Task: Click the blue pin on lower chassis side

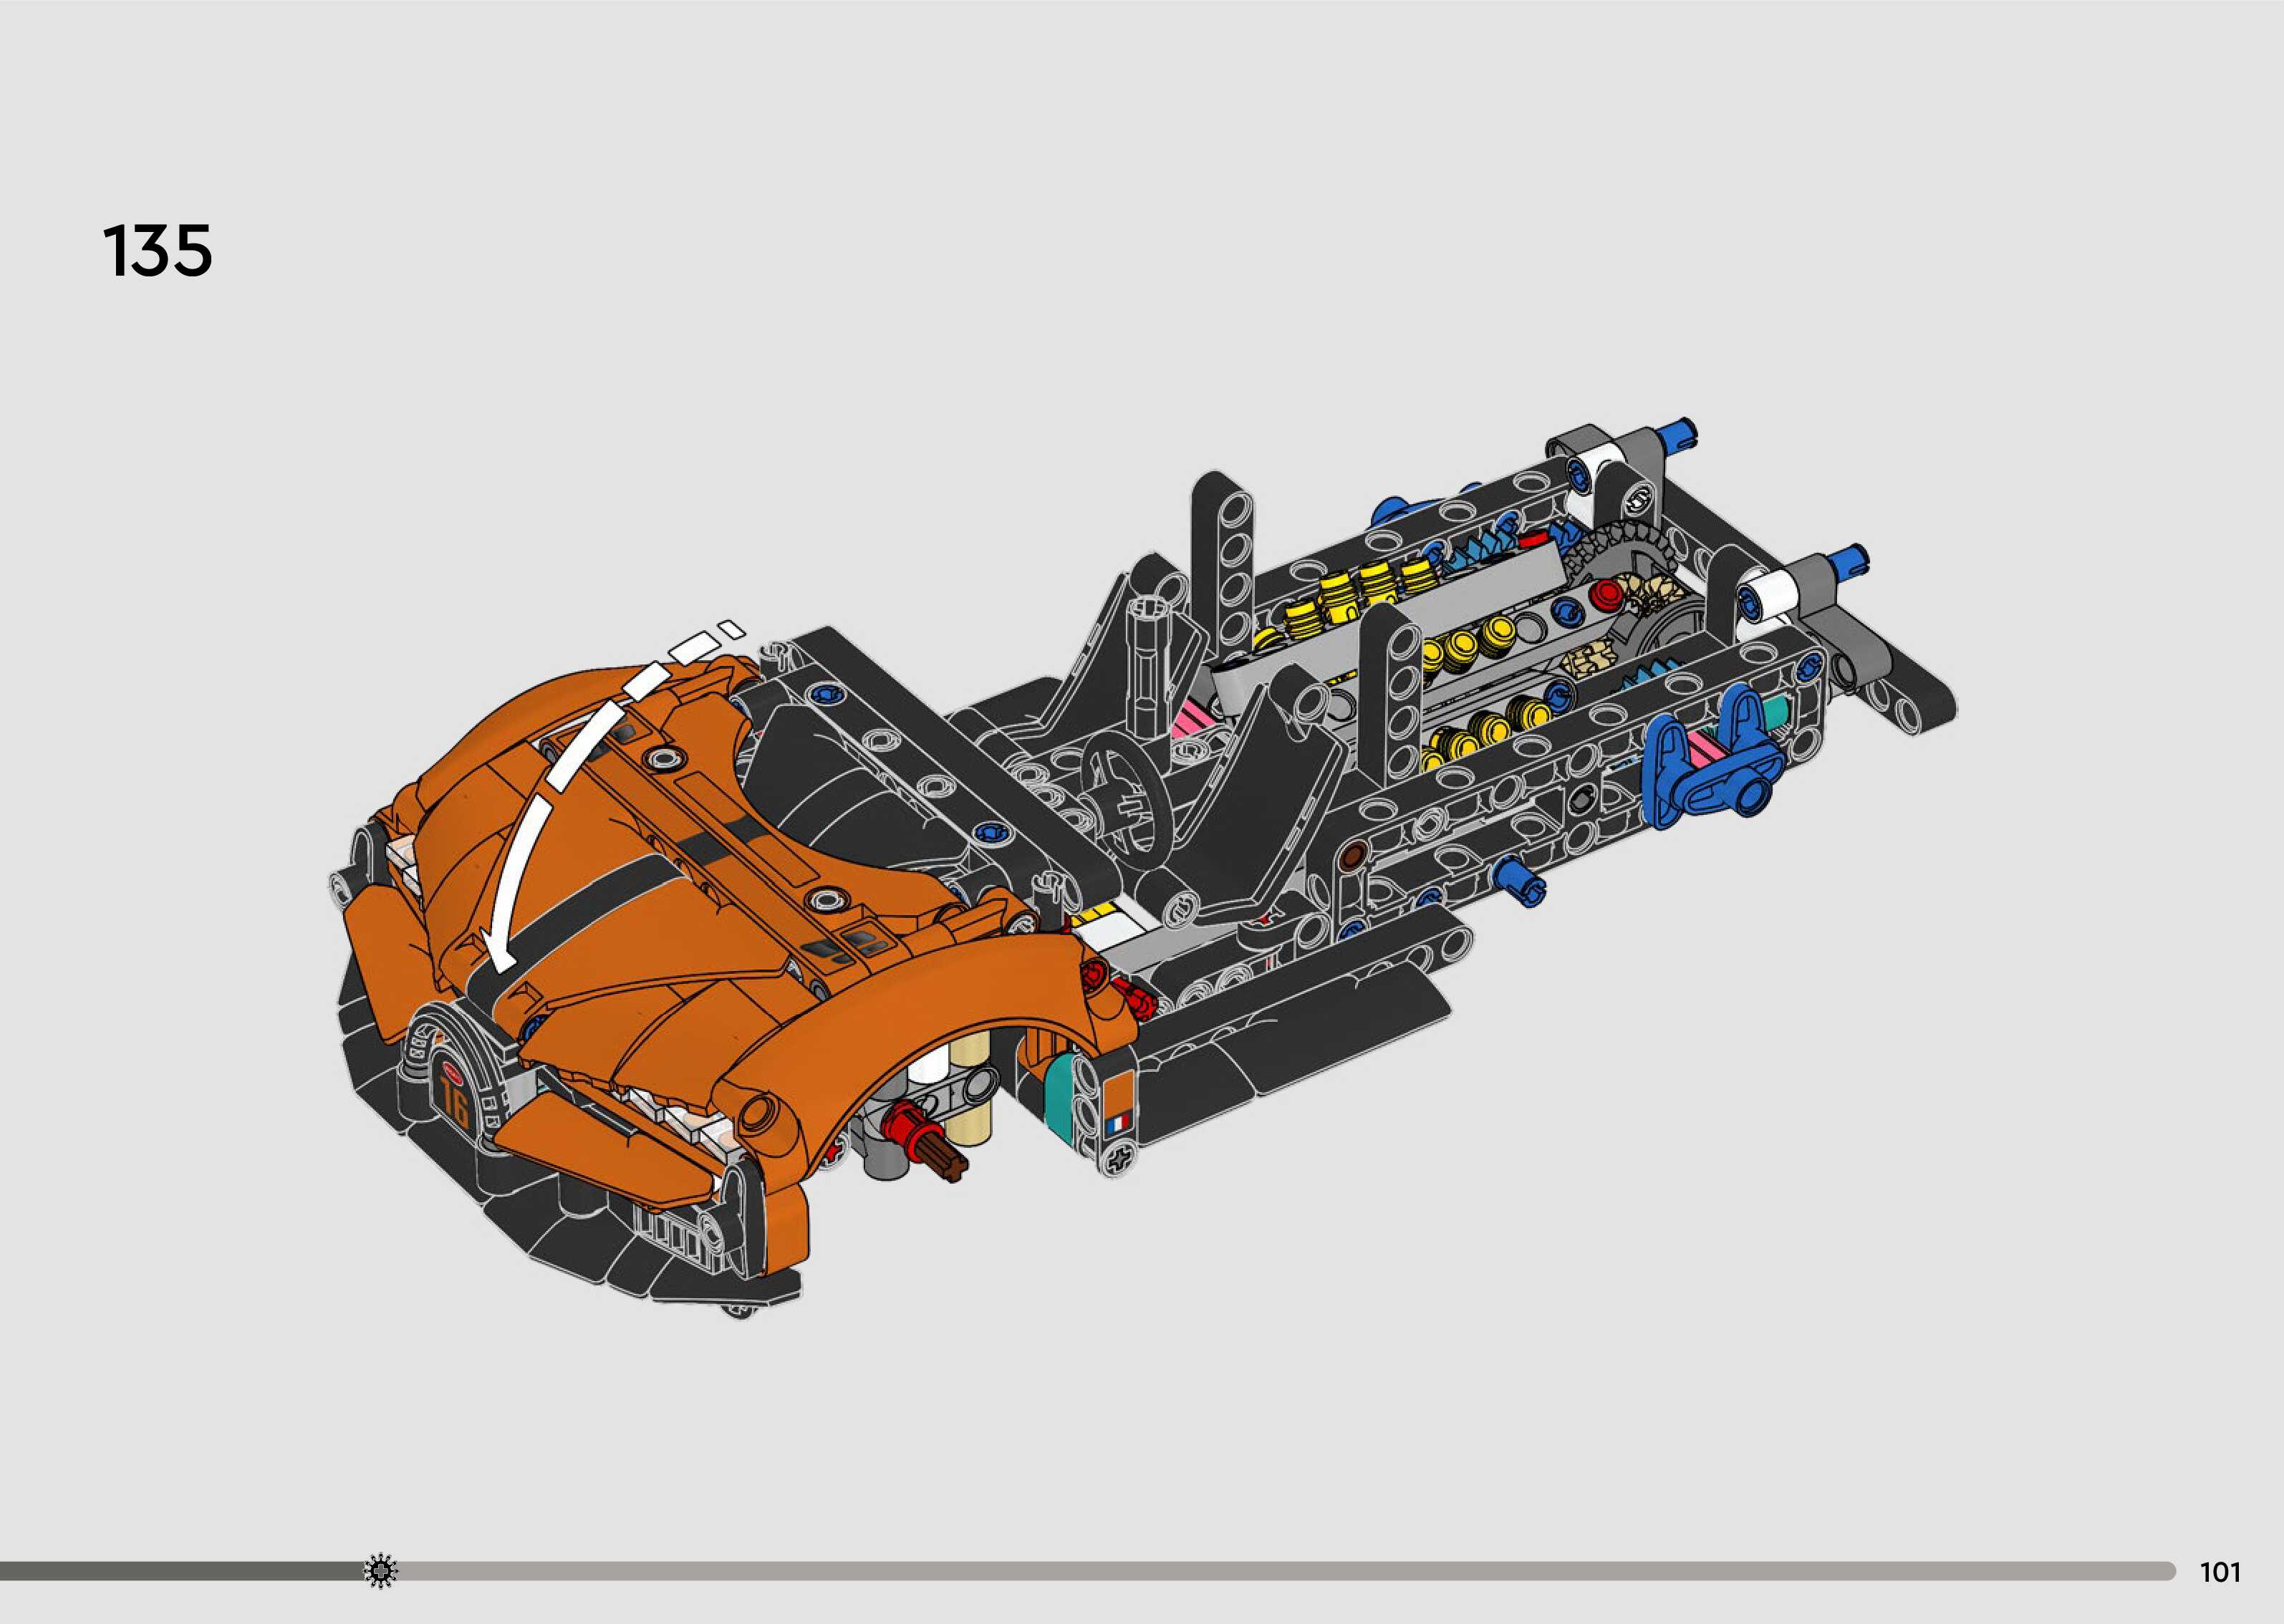Action: pyautogui.click(x=1520, y=881)
